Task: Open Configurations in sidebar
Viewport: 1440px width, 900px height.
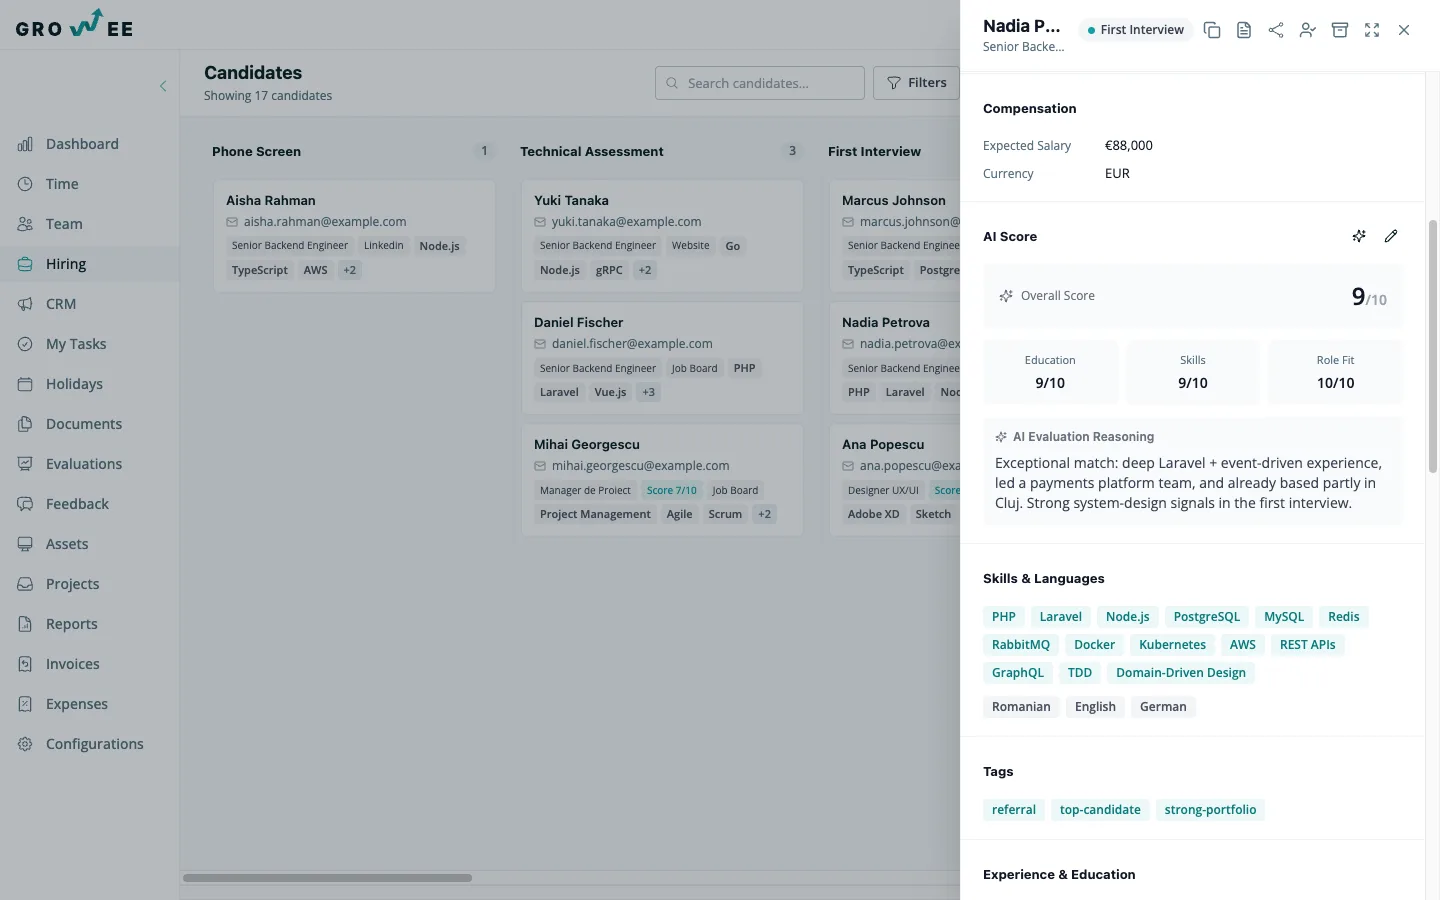Action: tap(90, 744)
